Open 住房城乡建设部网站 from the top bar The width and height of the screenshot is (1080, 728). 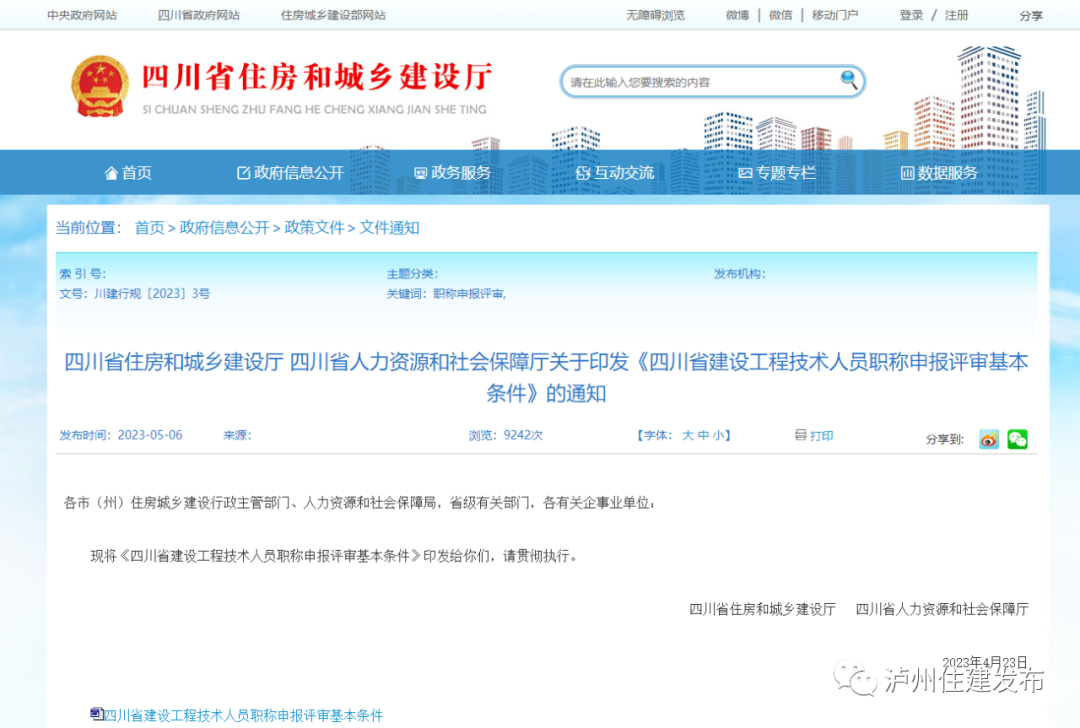pyautogui.click(x=332, y=14)
